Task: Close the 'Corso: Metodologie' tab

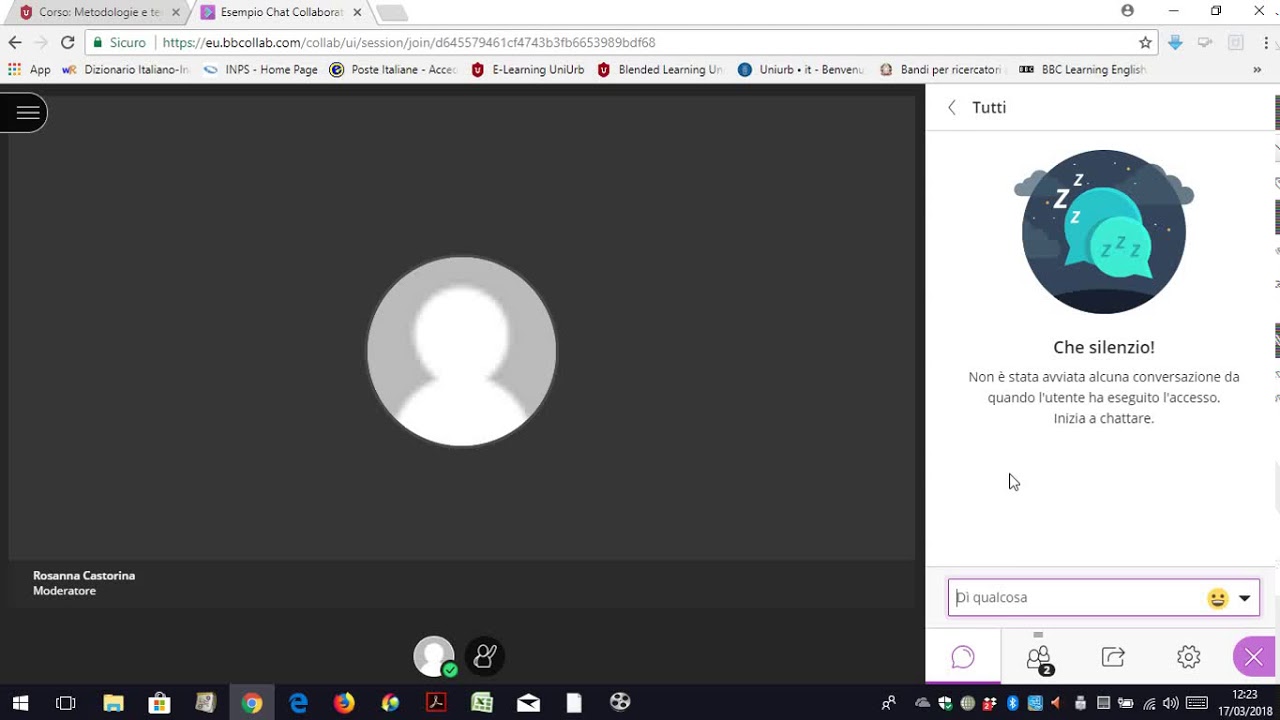Action: [175, 12]
